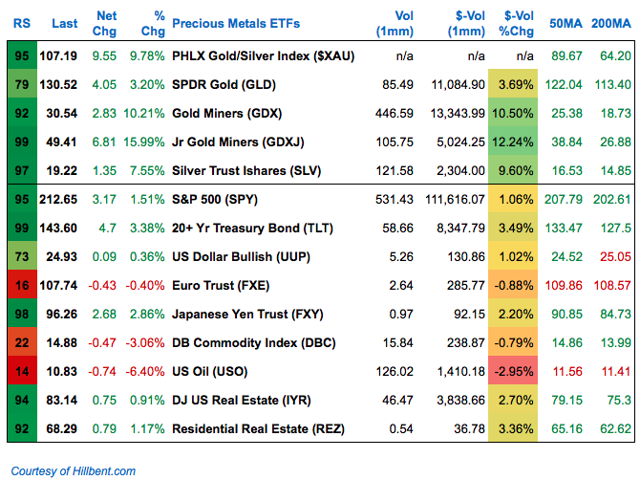Click the dollar volume 3,838.66
Viewport: 640px width, 480px height.
pos(461,400)
